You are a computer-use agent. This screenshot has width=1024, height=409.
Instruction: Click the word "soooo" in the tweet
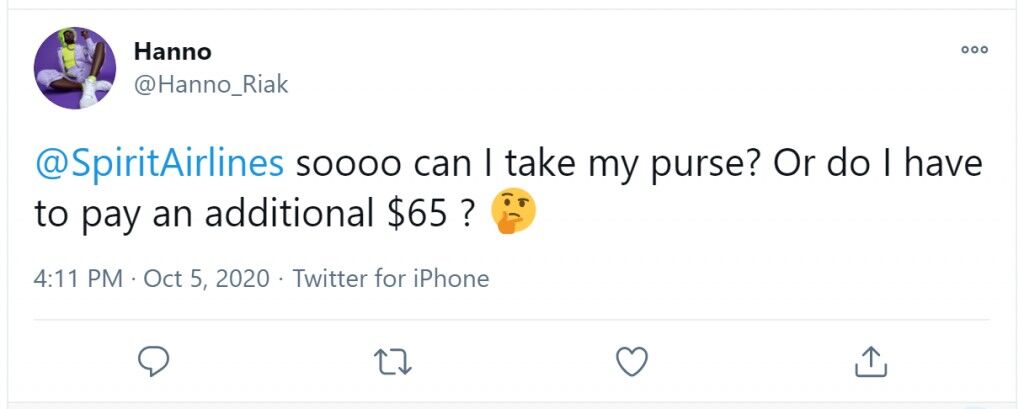click(x=348, y=167)
